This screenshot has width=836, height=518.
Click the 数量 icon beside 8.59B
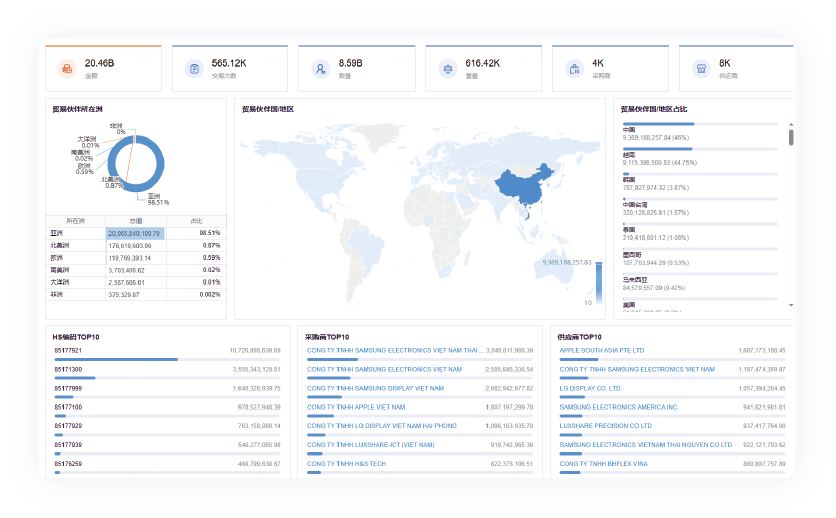tap(320, 69)
